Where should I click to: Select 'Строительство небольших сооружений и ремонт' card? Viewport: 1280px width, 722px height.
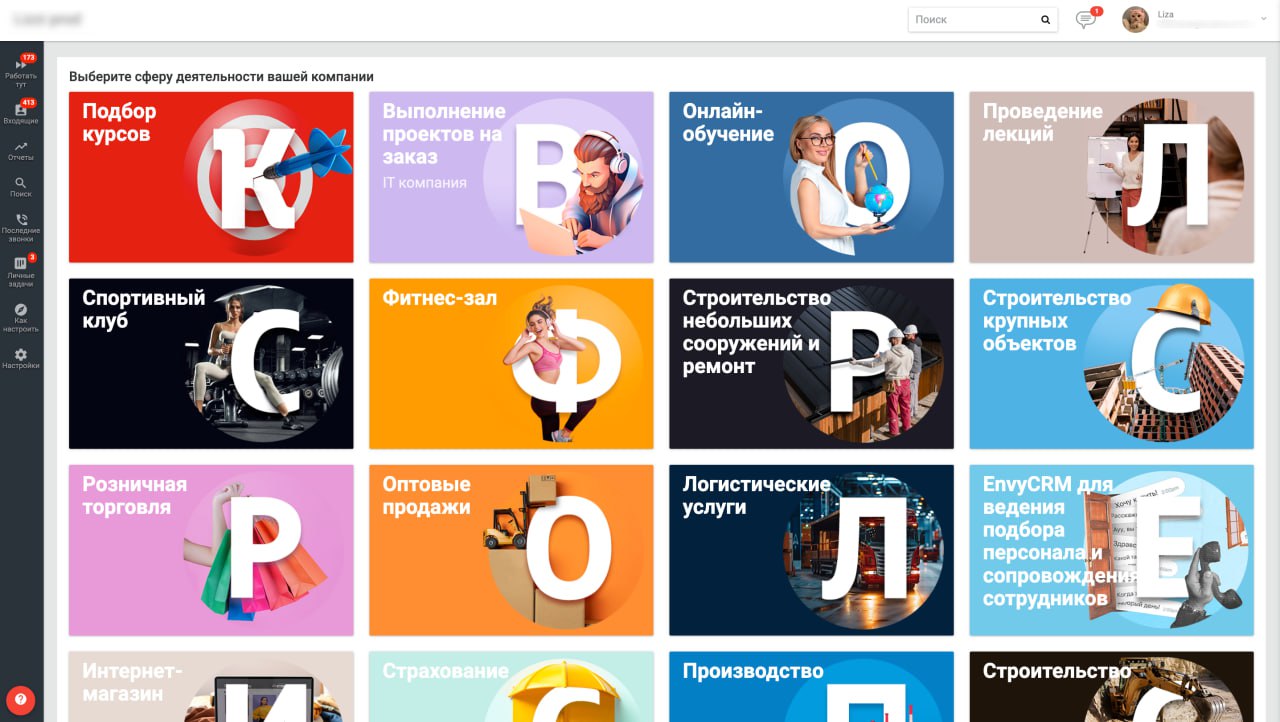(x=811, y=364)
